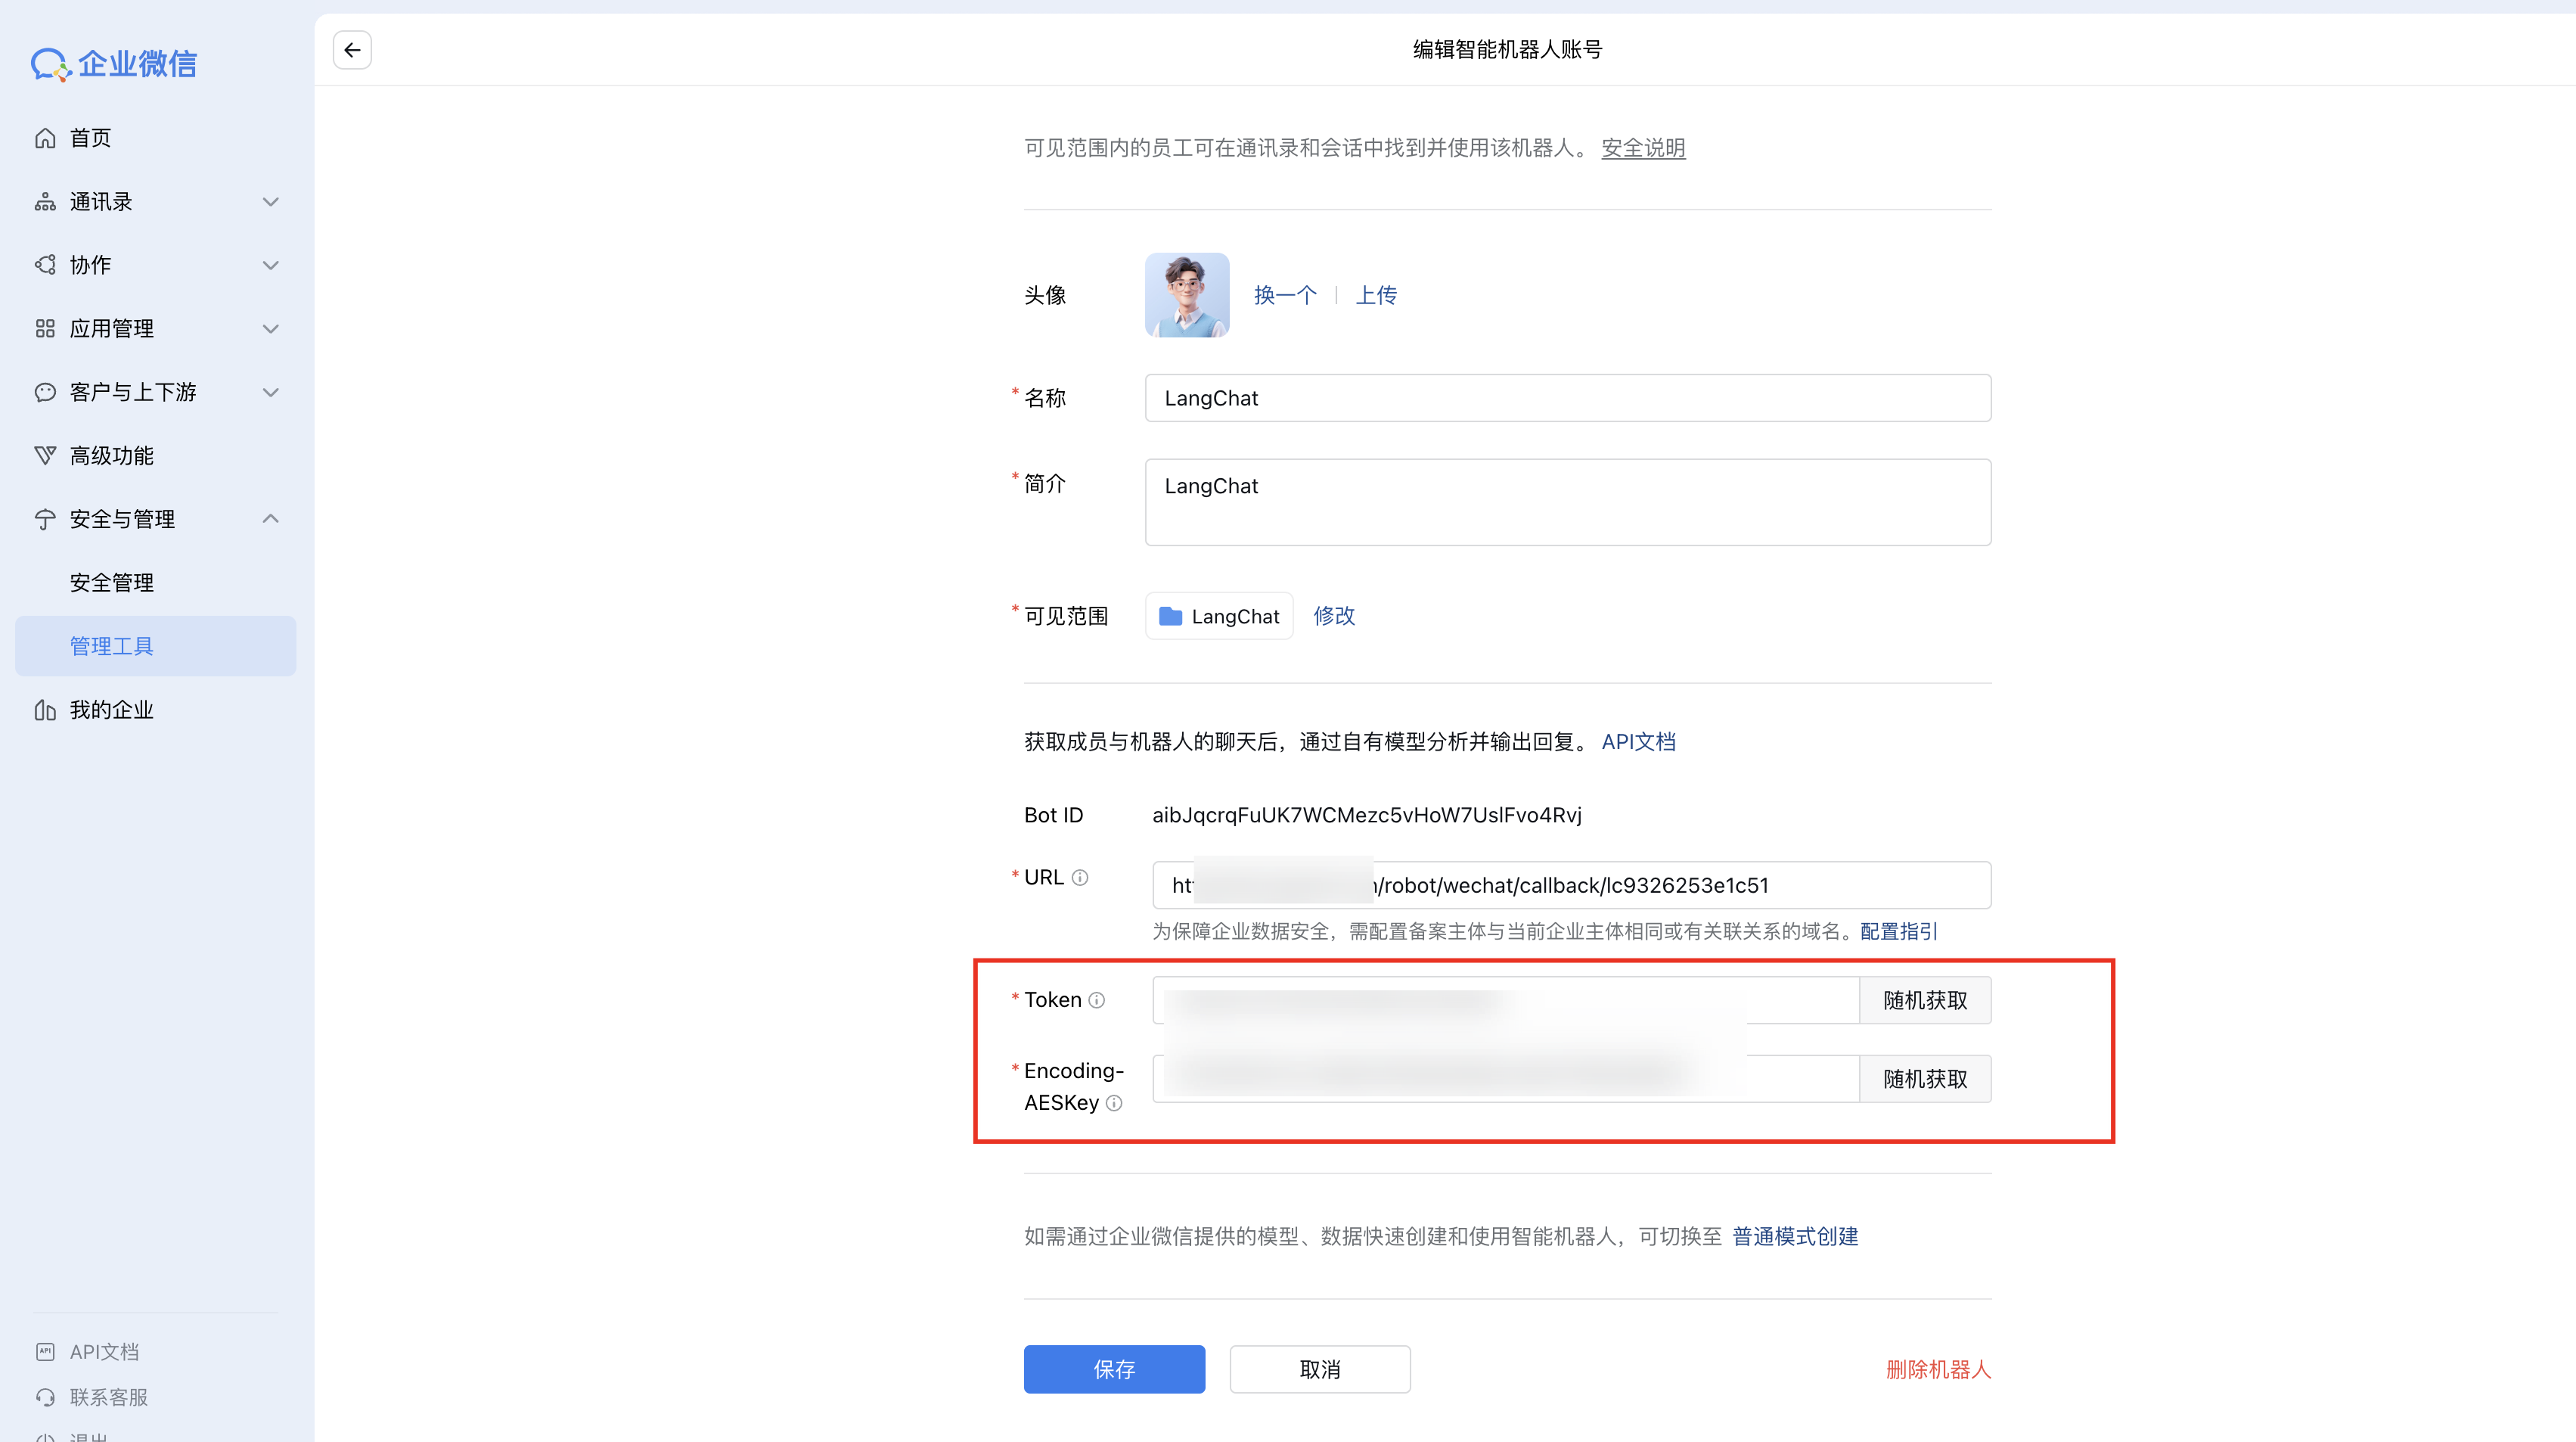This screenshot has height=1442, width=2576.
Task: Click the 名称 input field
Action: click(1567, 398)
